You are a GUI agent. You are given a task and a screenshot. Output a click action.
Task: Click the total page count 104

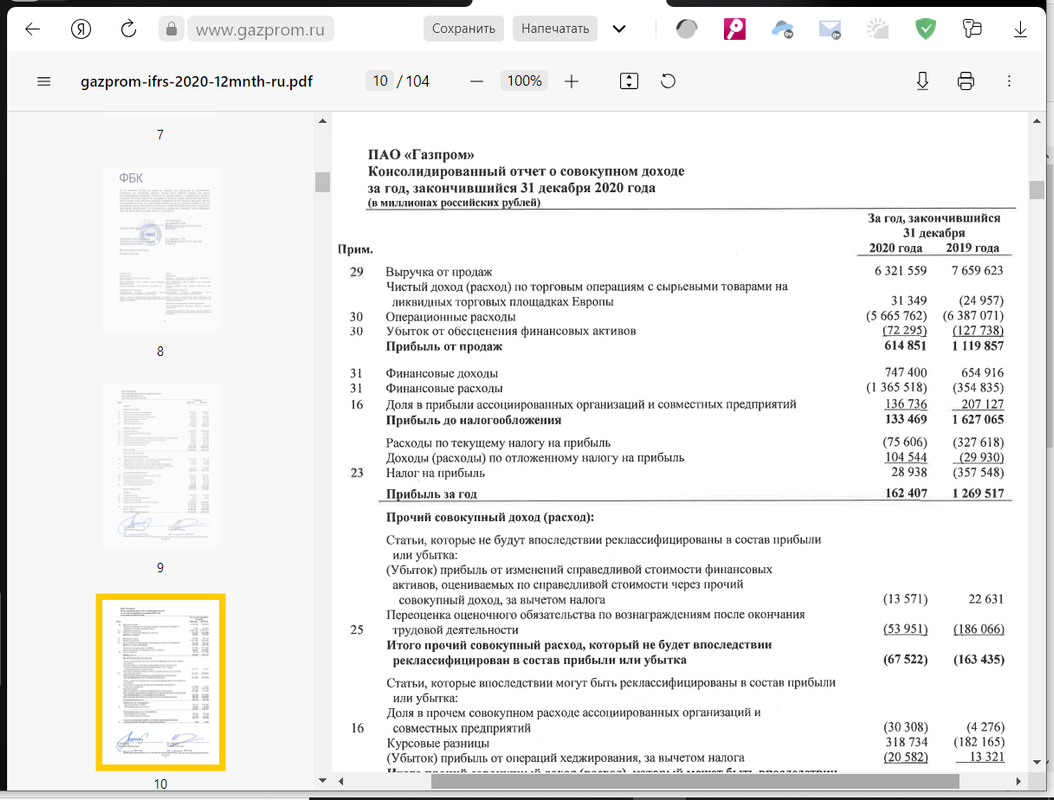pos(417,81)
